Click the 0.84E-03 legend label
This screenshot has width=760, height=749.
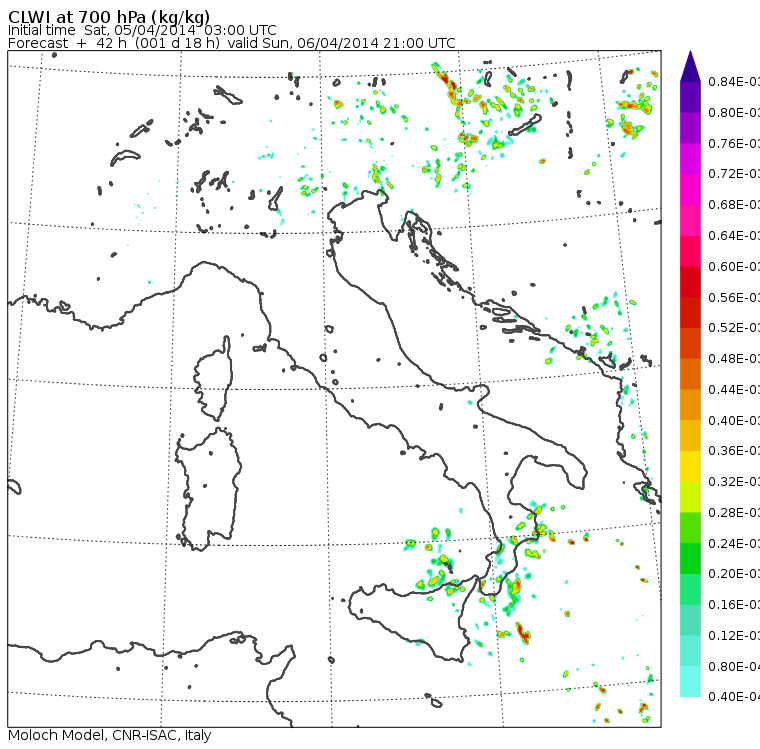click(x=734, y=82)
